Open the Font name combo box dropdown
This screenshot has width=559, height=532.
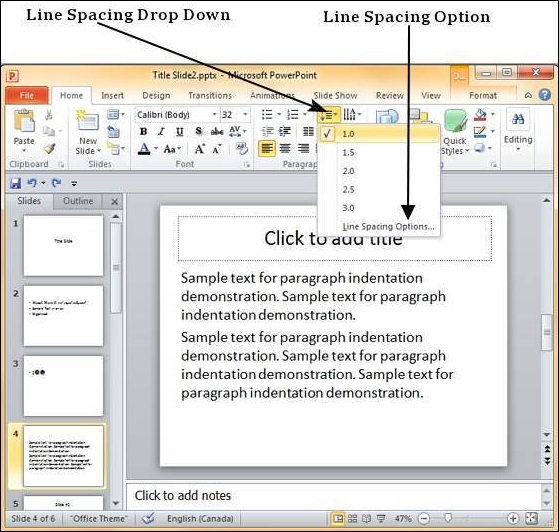coord(215,114)
